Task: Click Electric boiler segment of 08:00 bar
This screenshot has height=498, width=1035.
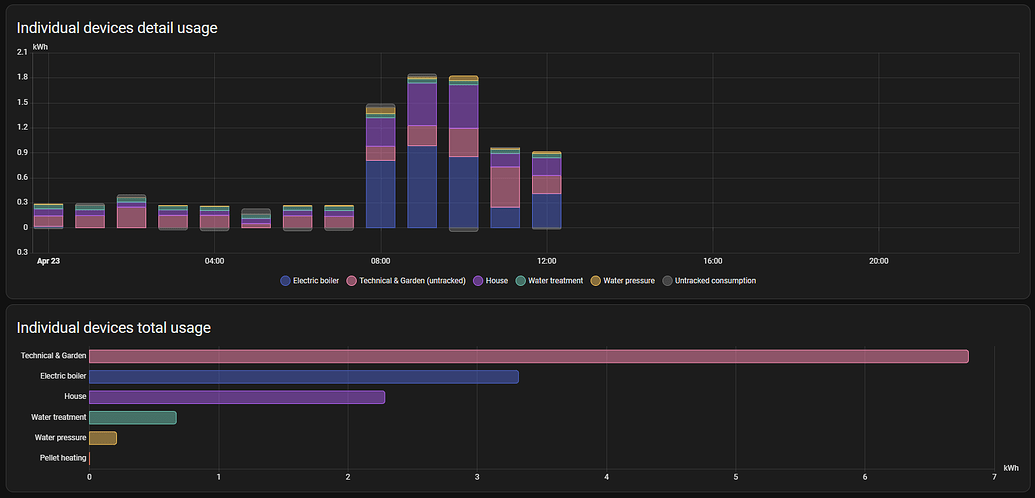Action: pos(380,194)
